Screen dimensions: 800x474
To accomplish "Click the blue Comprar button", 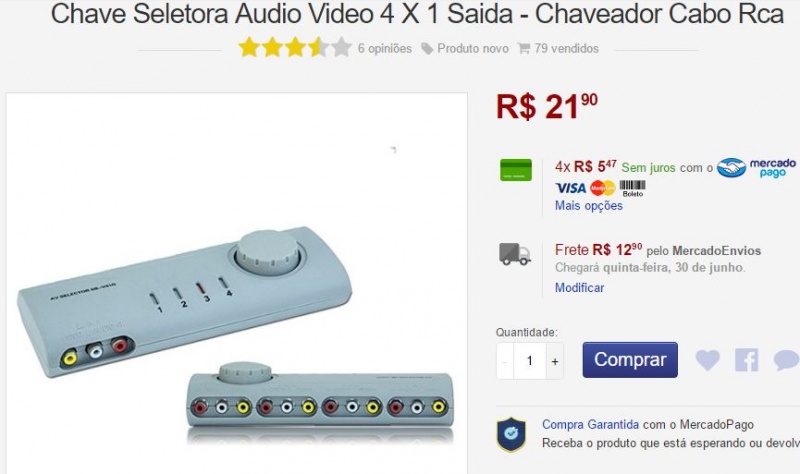I will click(630, 360).
